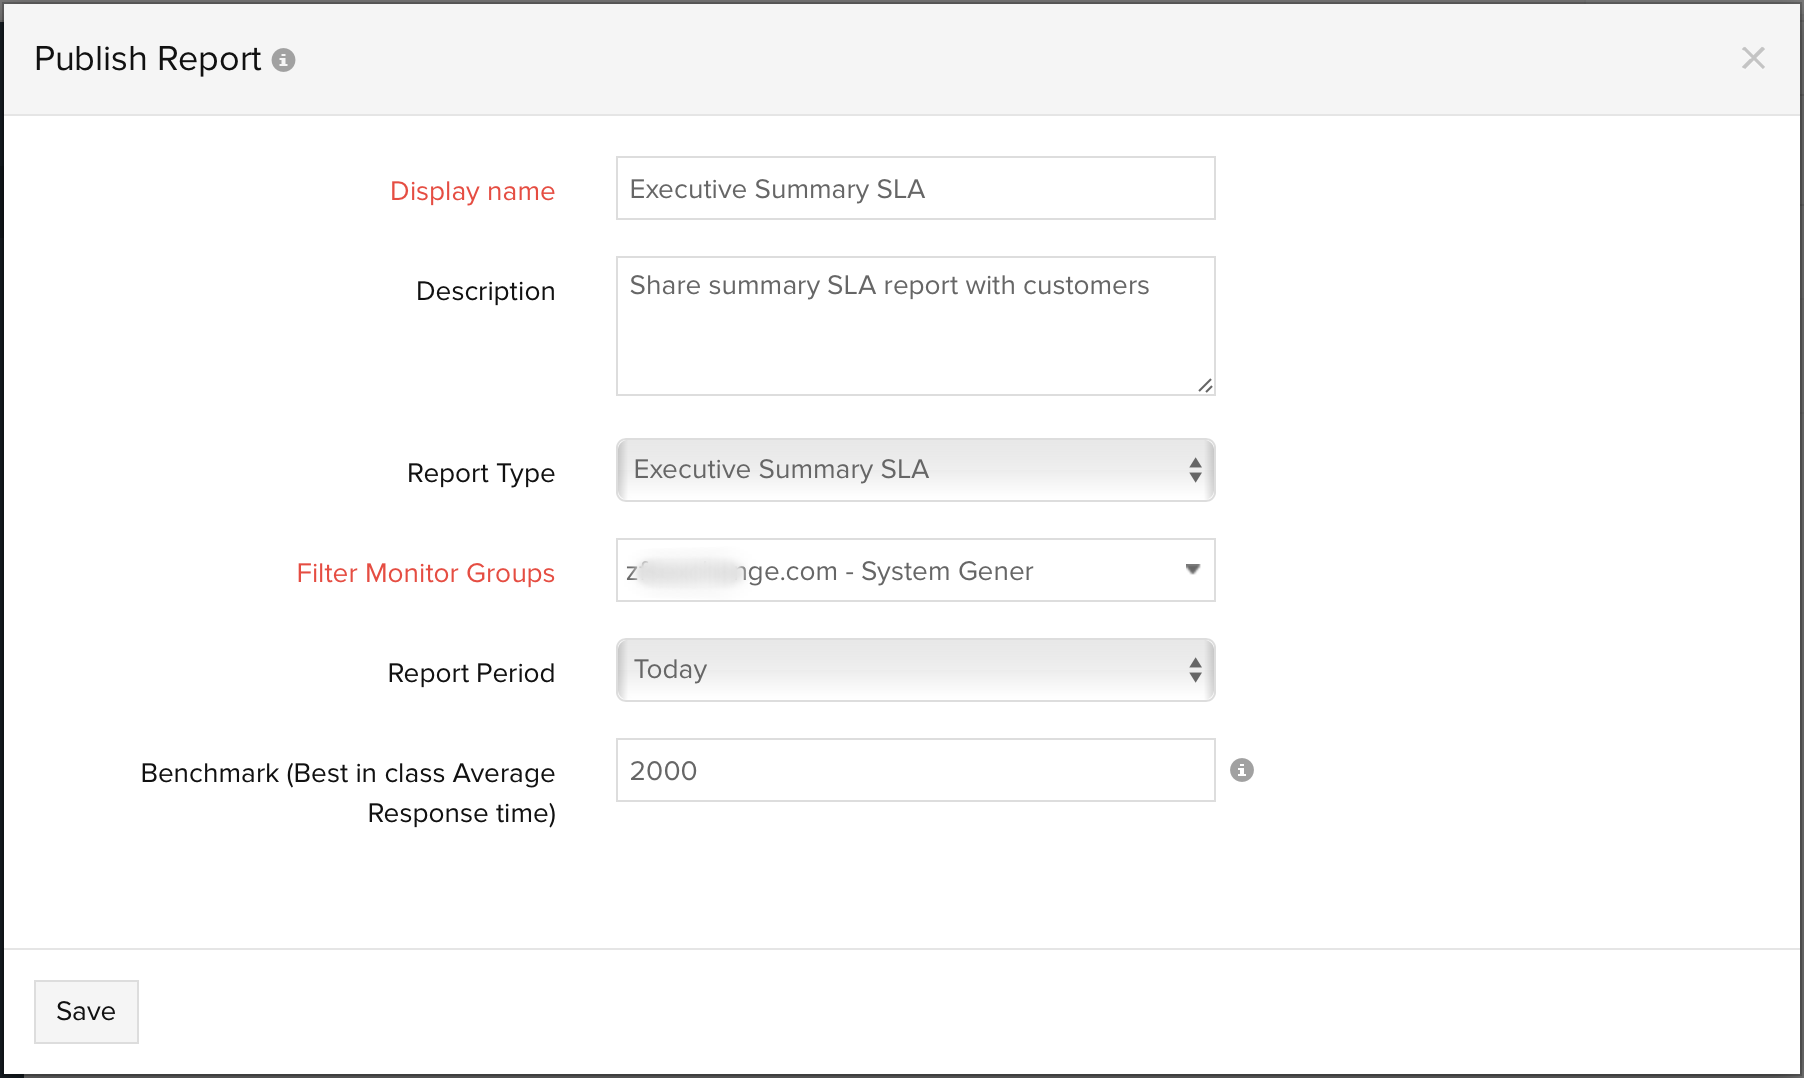Click the red Display name label
This screenshot has width=1804, height=1078.
click(x=472, y=191)
